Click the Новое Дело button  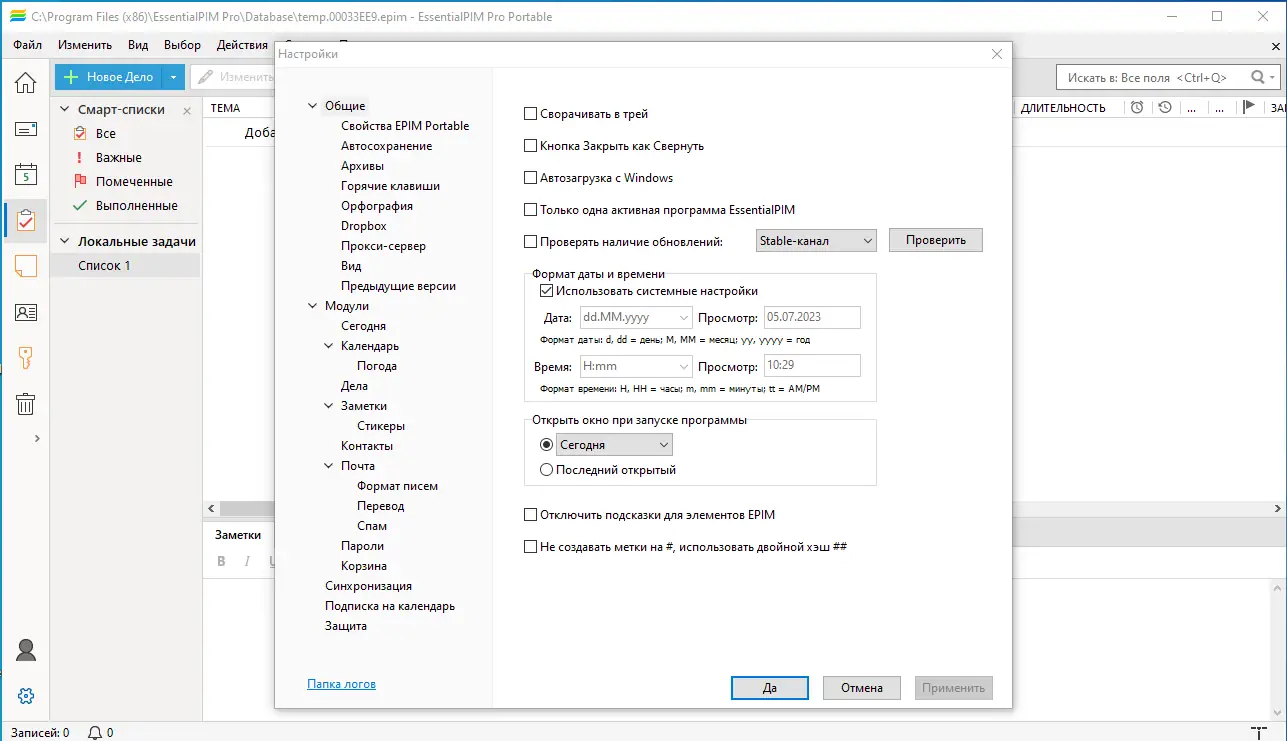coord(108,77)
